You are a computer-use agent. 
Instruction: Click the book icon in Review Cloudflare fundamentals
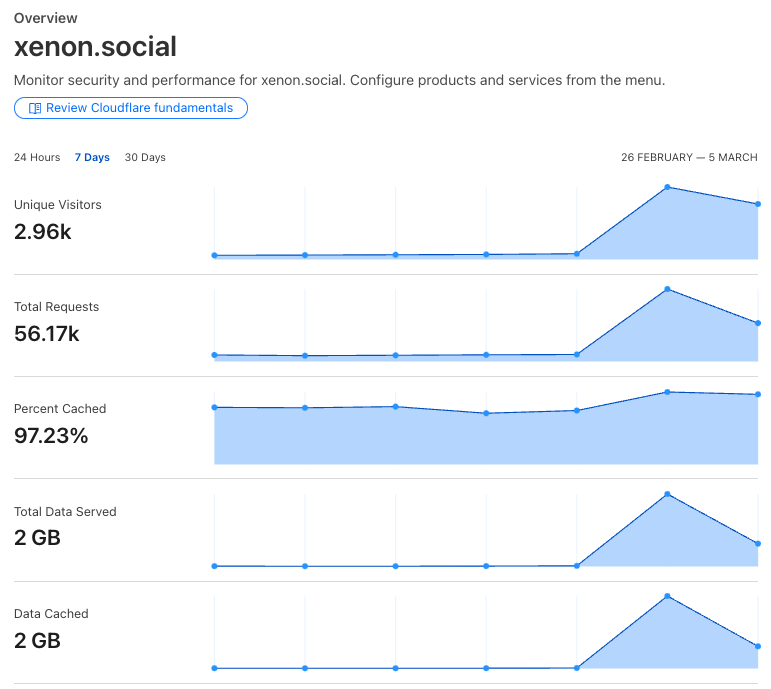pyautogui.click(x=35, y=108)
